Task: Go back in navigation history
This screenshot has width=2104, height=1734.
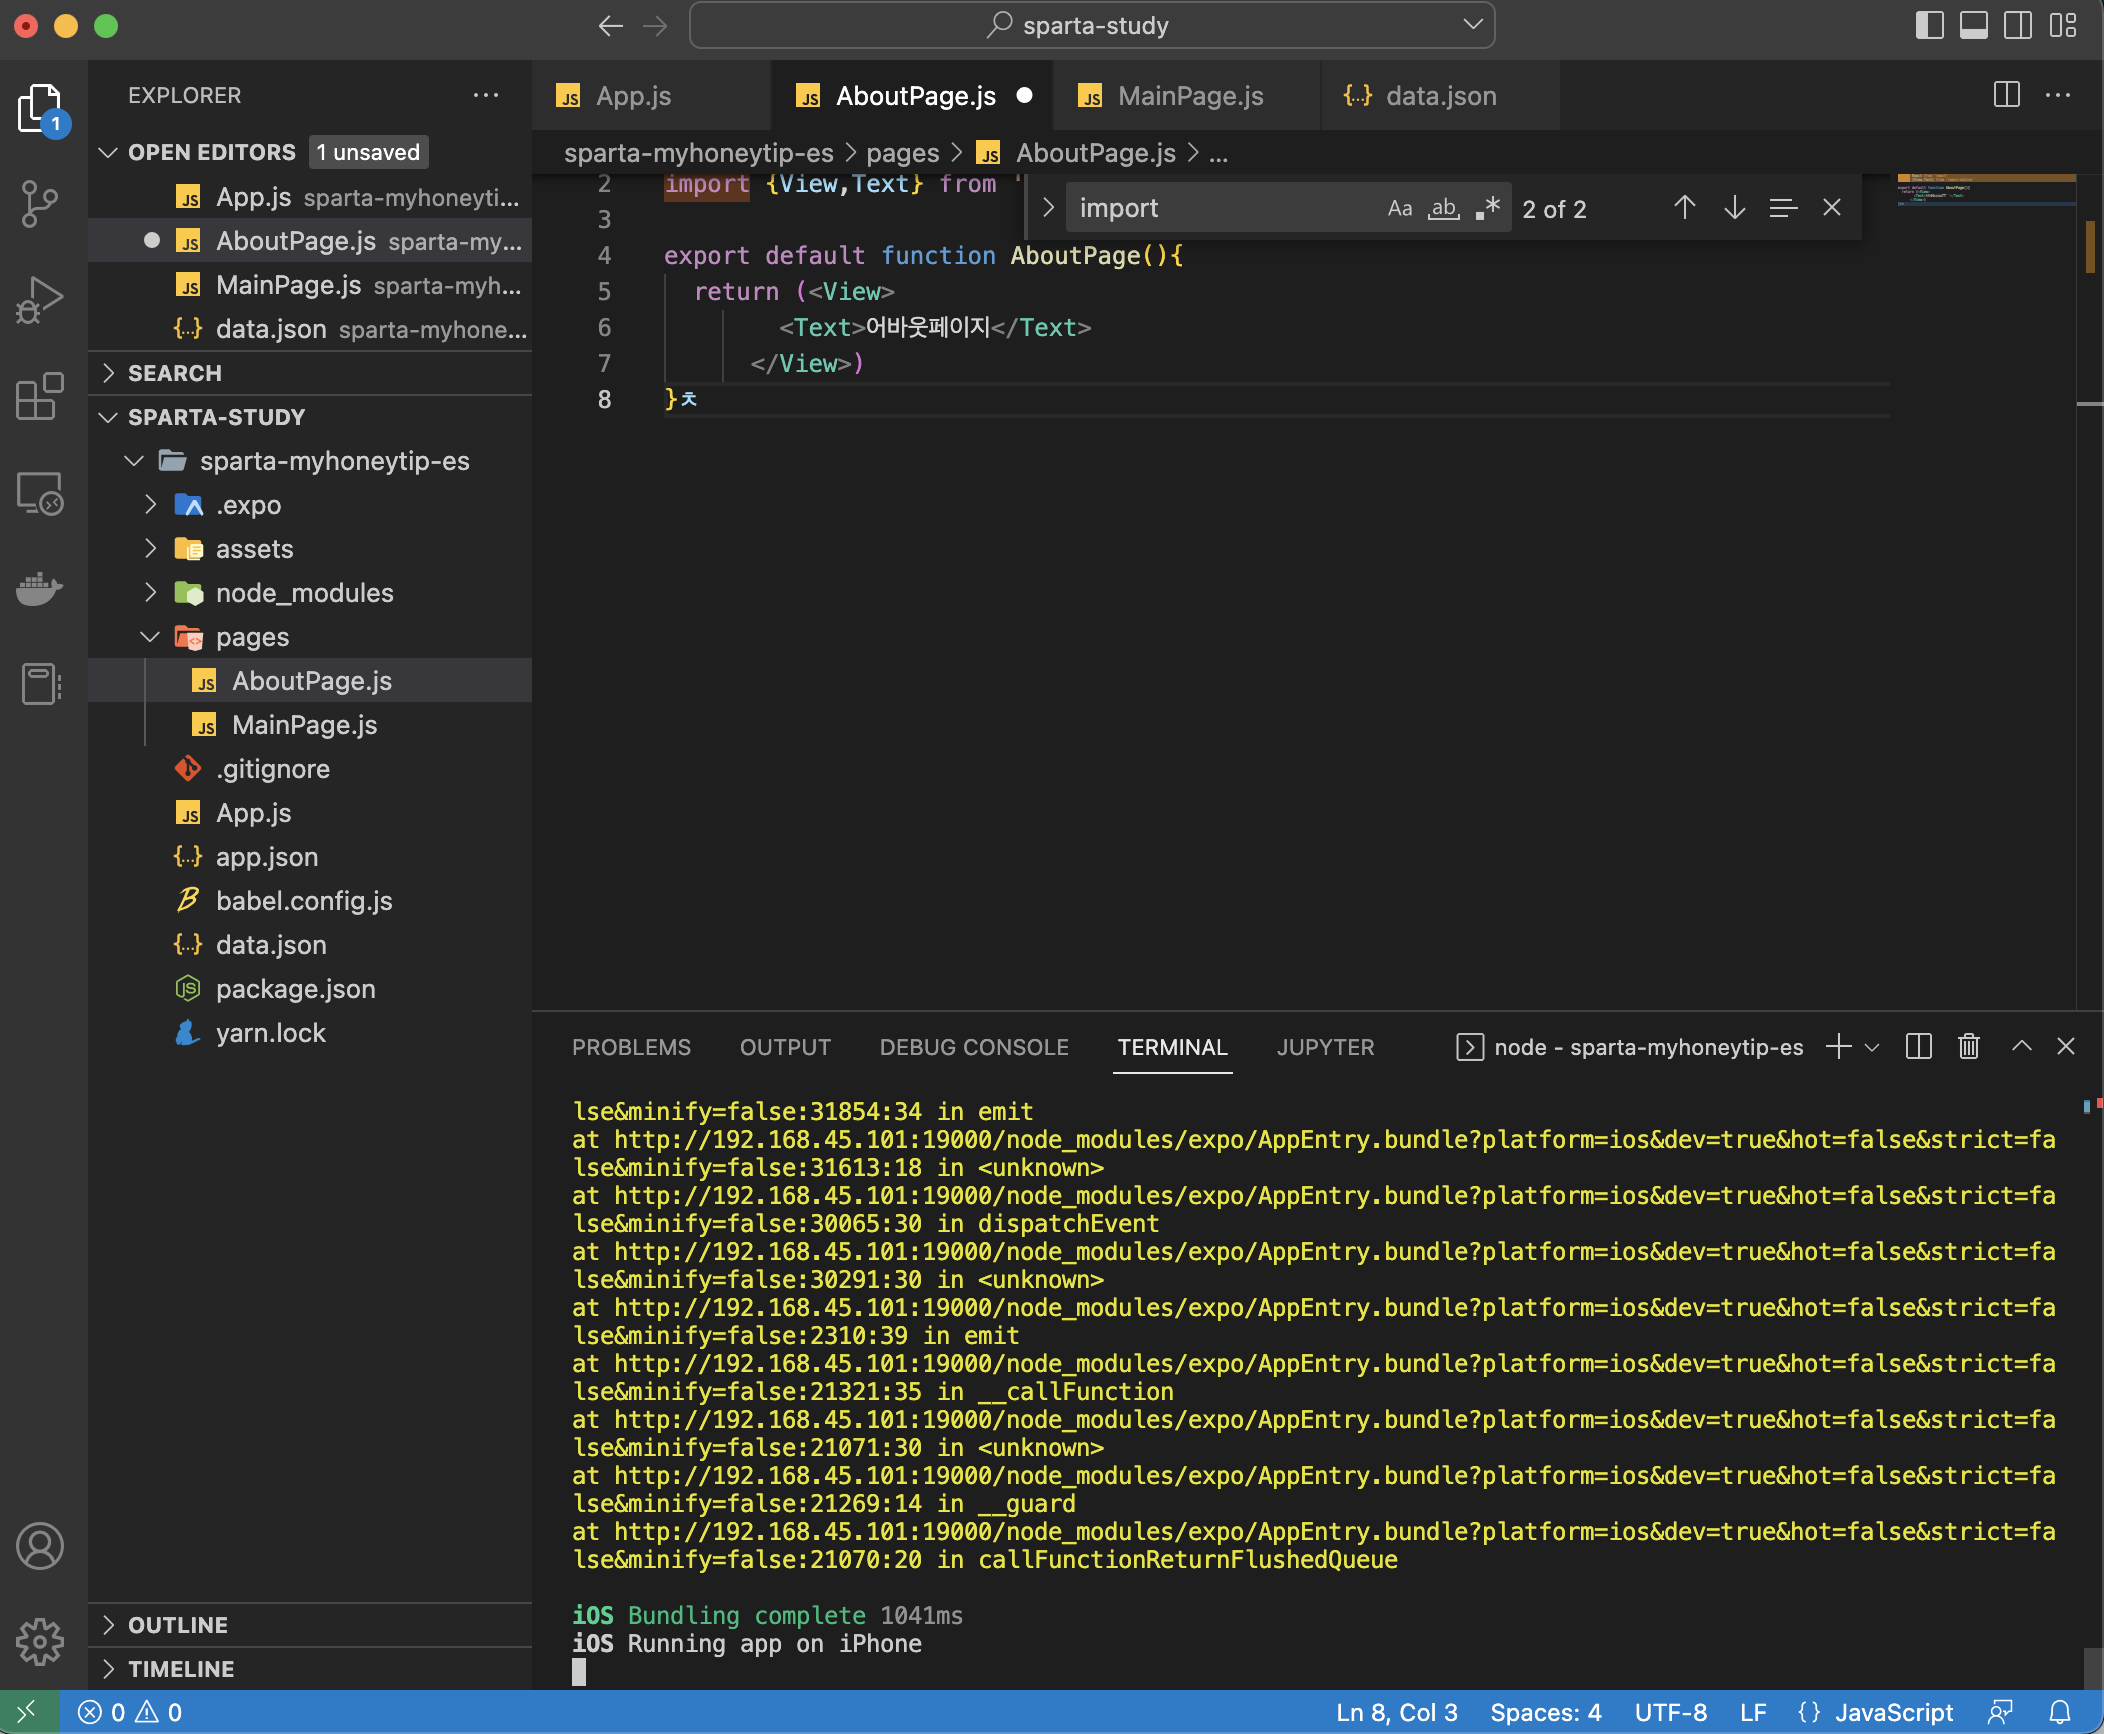Action: point(611,26)
